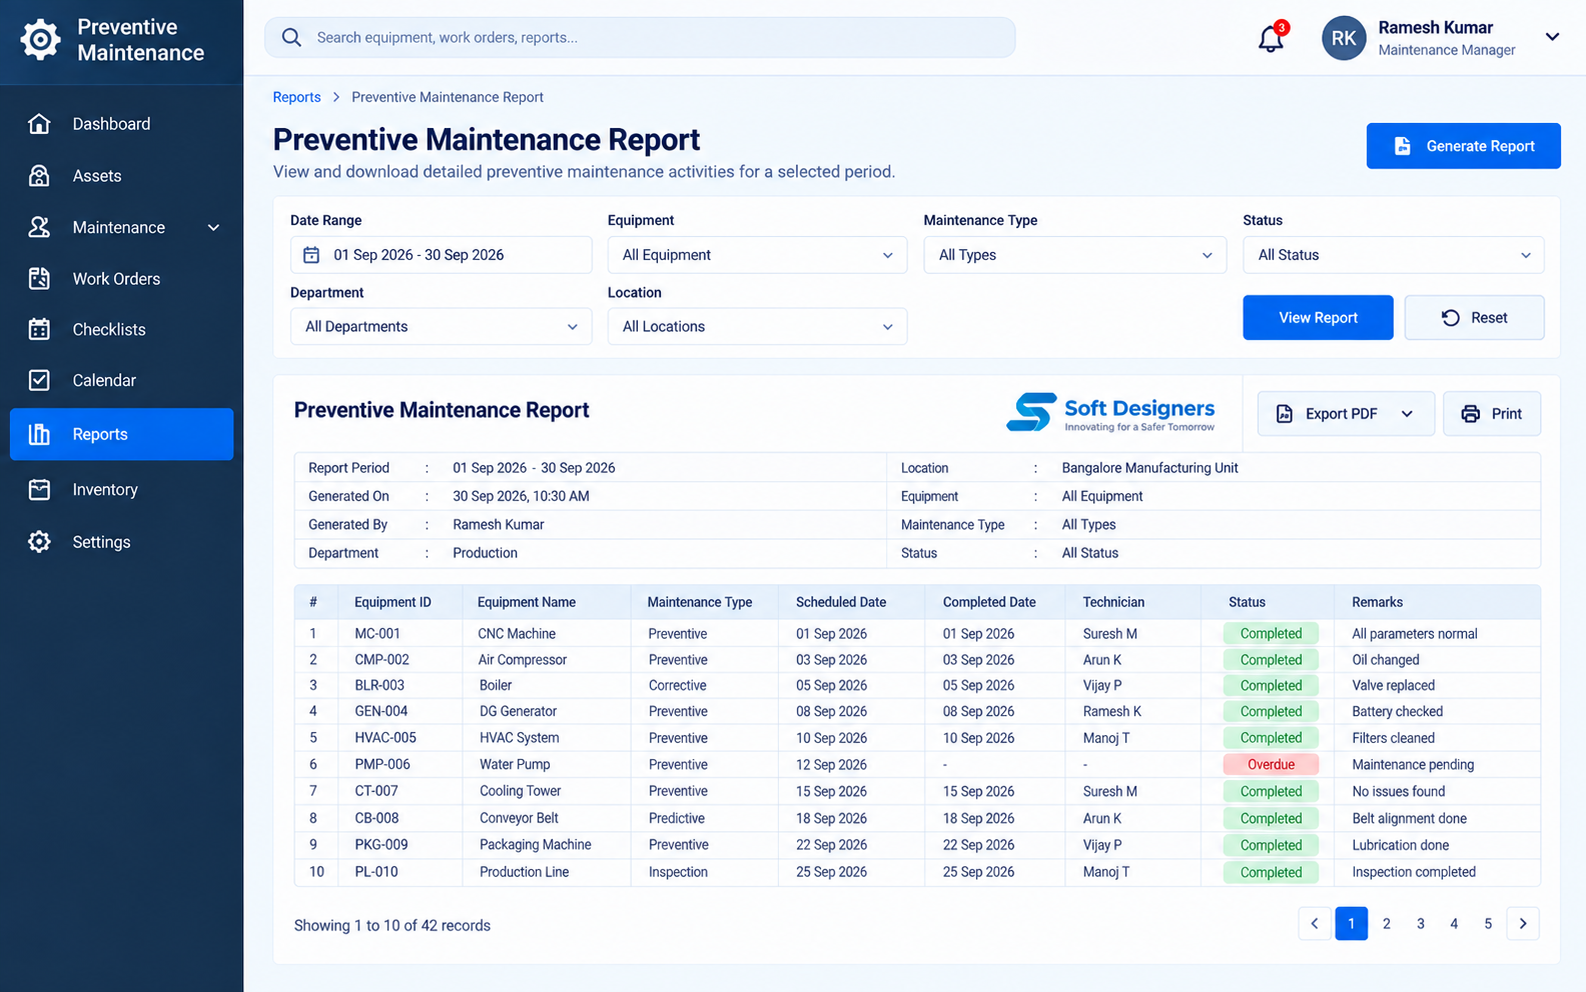The width and height of the screenshot is (1586, 992).
Task: Click the RK user avatar
Action: tap(1344, 38)
